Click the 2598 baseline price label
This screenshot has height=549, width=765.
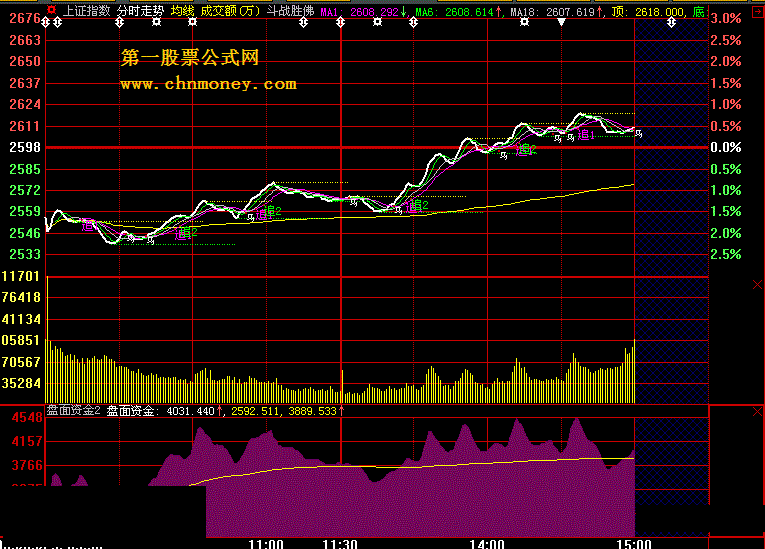(25, 147)
